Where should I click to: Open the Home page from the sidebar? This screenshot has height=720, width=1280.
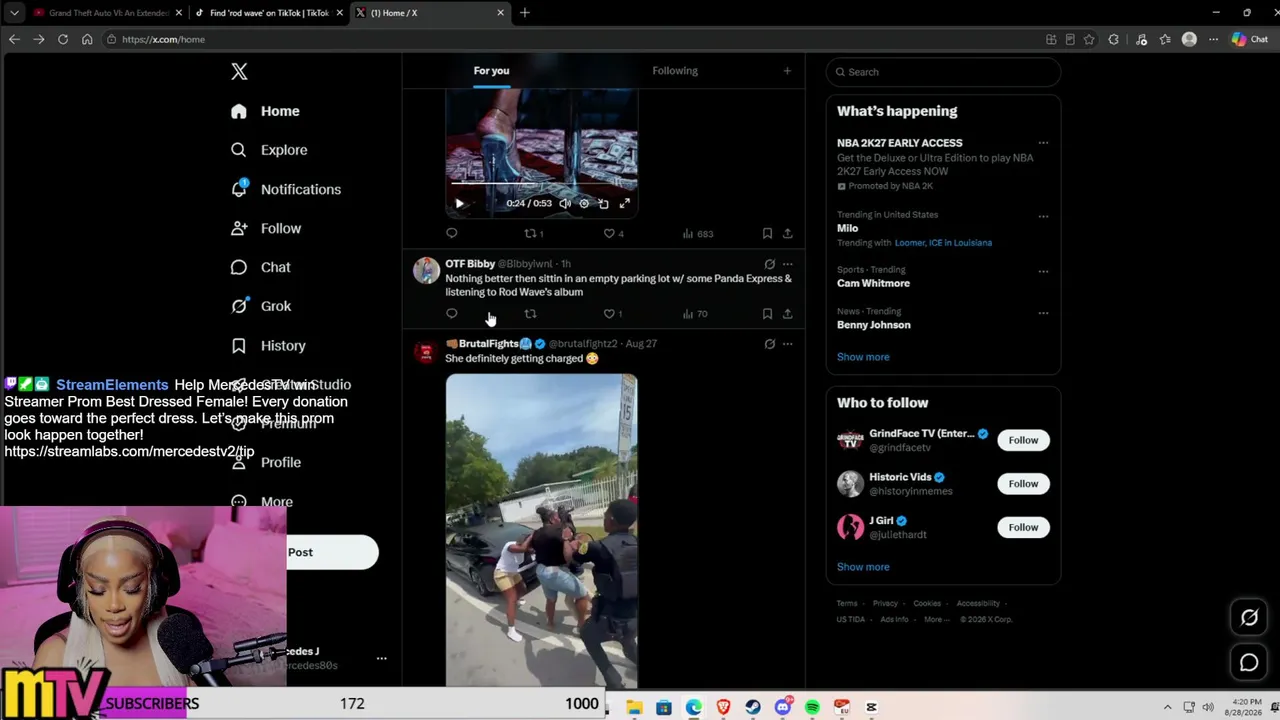[265, 111]
